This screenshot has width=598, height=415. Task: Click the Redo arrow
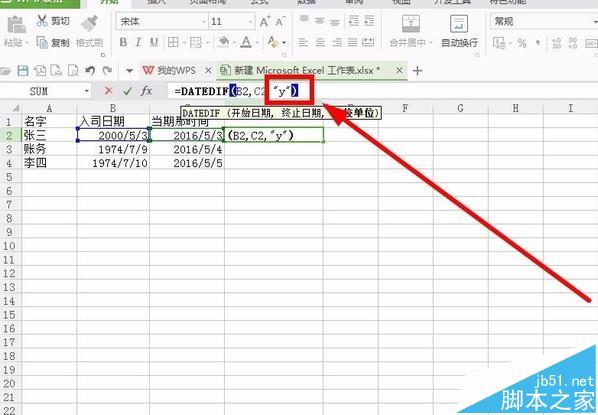click(107, 71)
